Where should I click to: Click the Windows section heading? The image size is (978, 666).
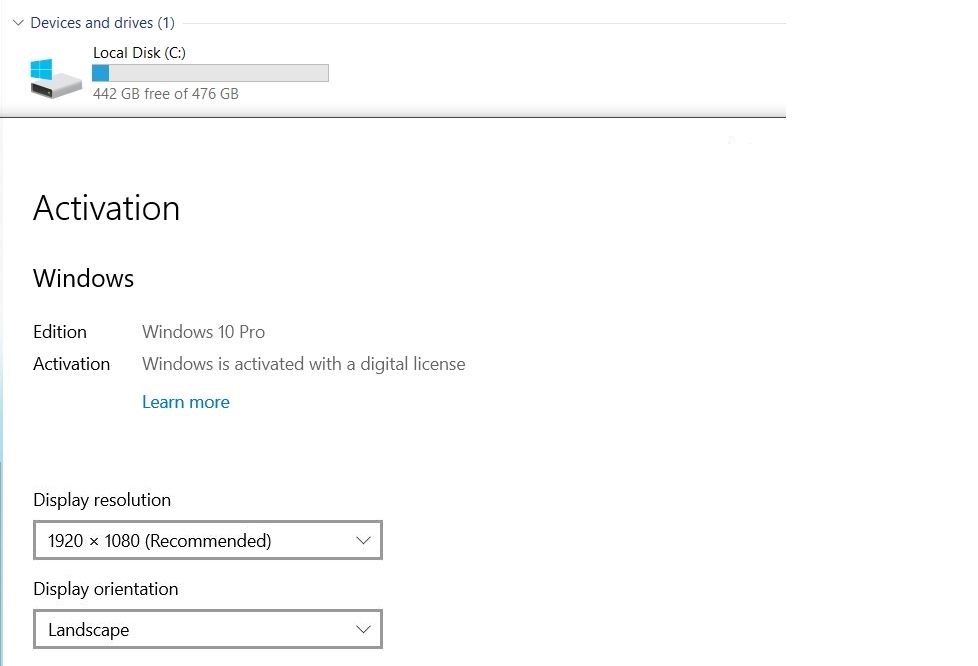tap(84, 278)
